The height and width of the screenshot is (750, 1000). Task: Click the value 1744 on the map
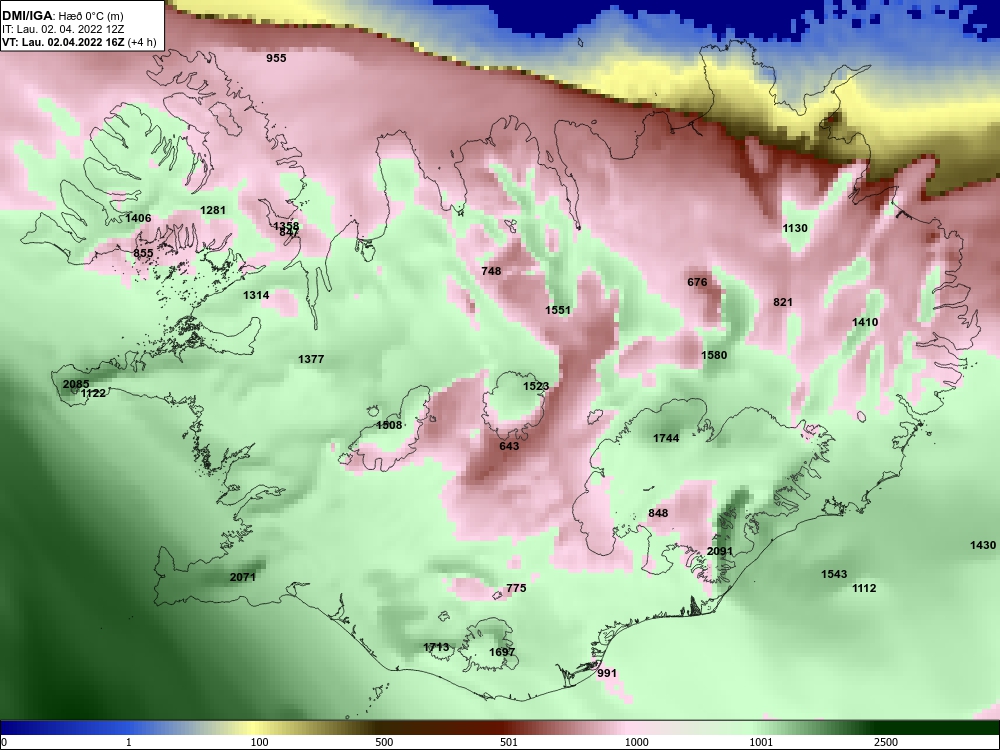coord(666,438)
